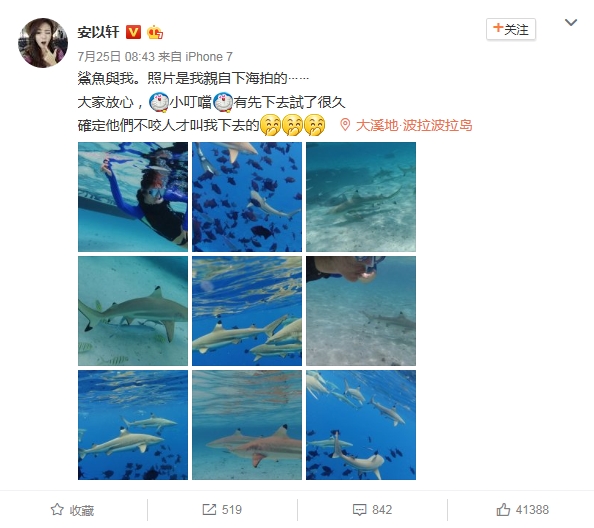594x528 pixels.
Task: Open the bottom-right photo of many sharks
Action: (361, 425)
